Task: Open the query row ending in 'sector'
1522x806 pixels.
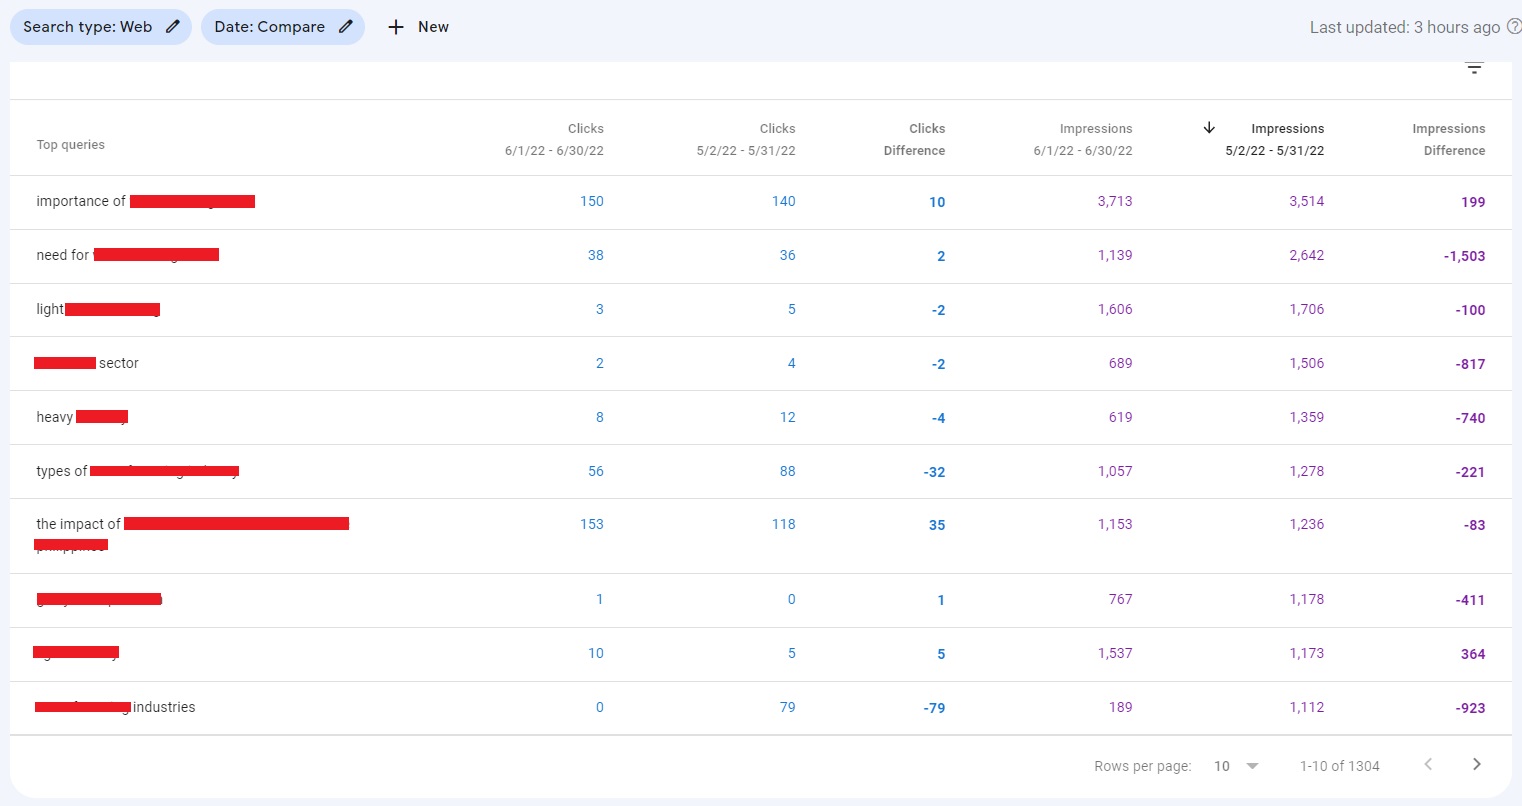Action: click(118, 363)
